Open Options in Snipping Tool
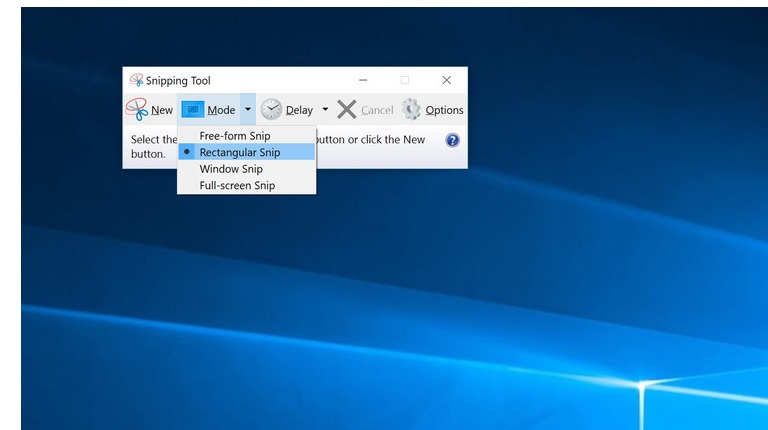Image resolution: width=768 pixels, height=430 pixels. coord(444,110)
